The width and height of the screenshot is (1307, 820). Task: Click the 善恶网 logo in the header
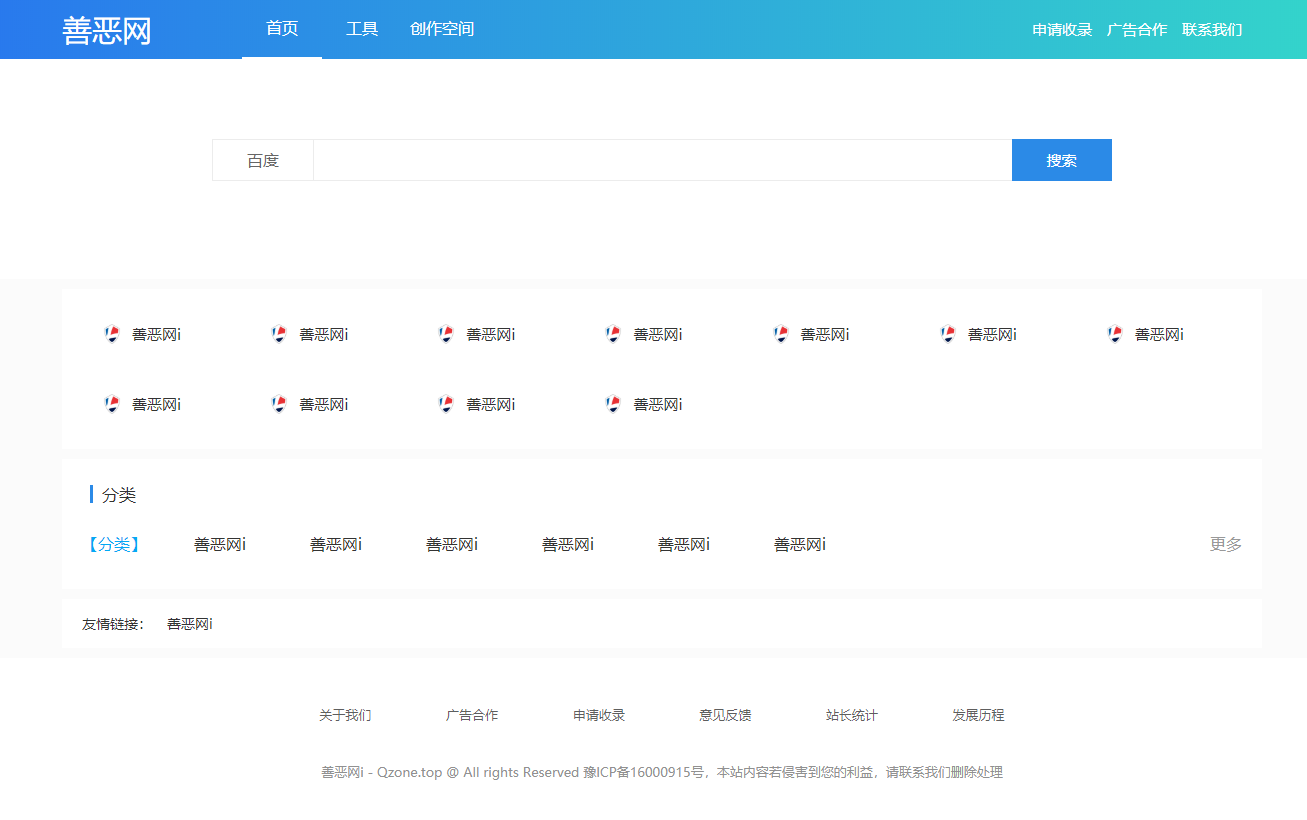click(105, 29)
